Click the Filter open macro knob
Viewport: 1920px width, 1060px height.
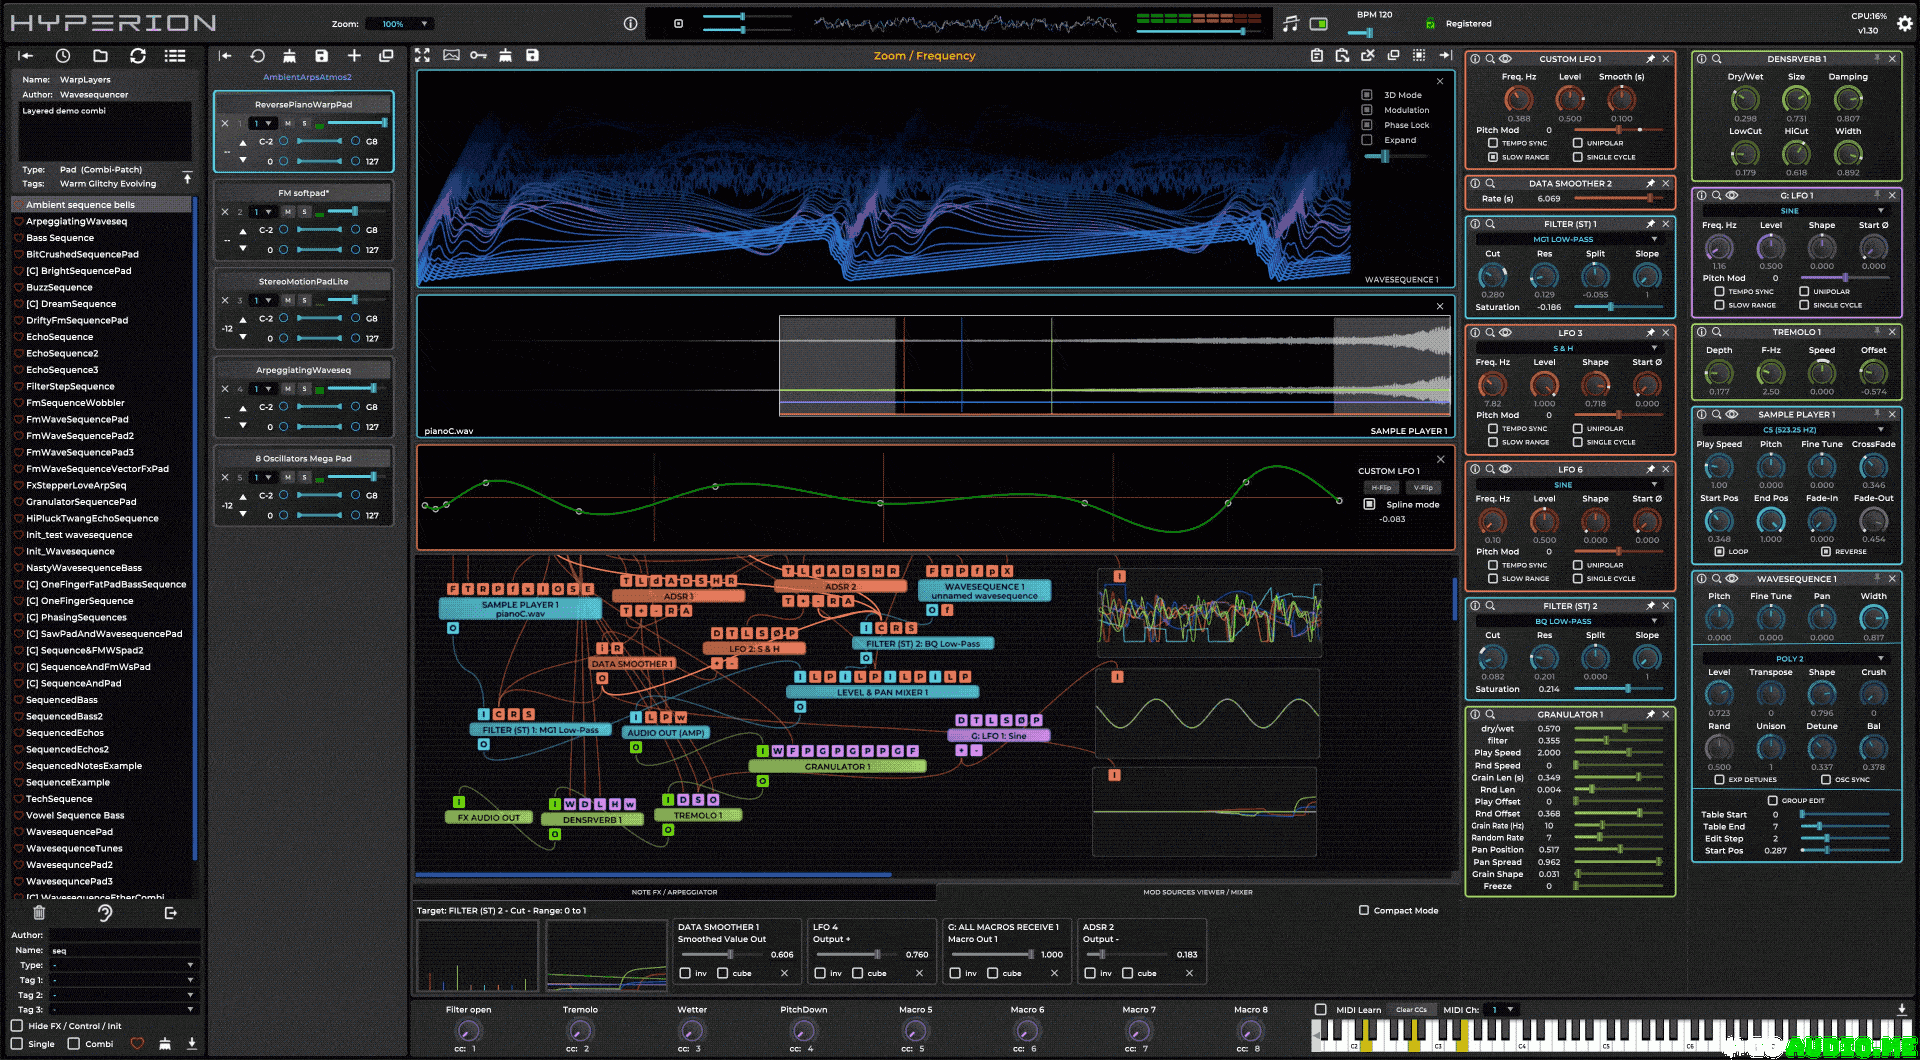[467, 1030]
